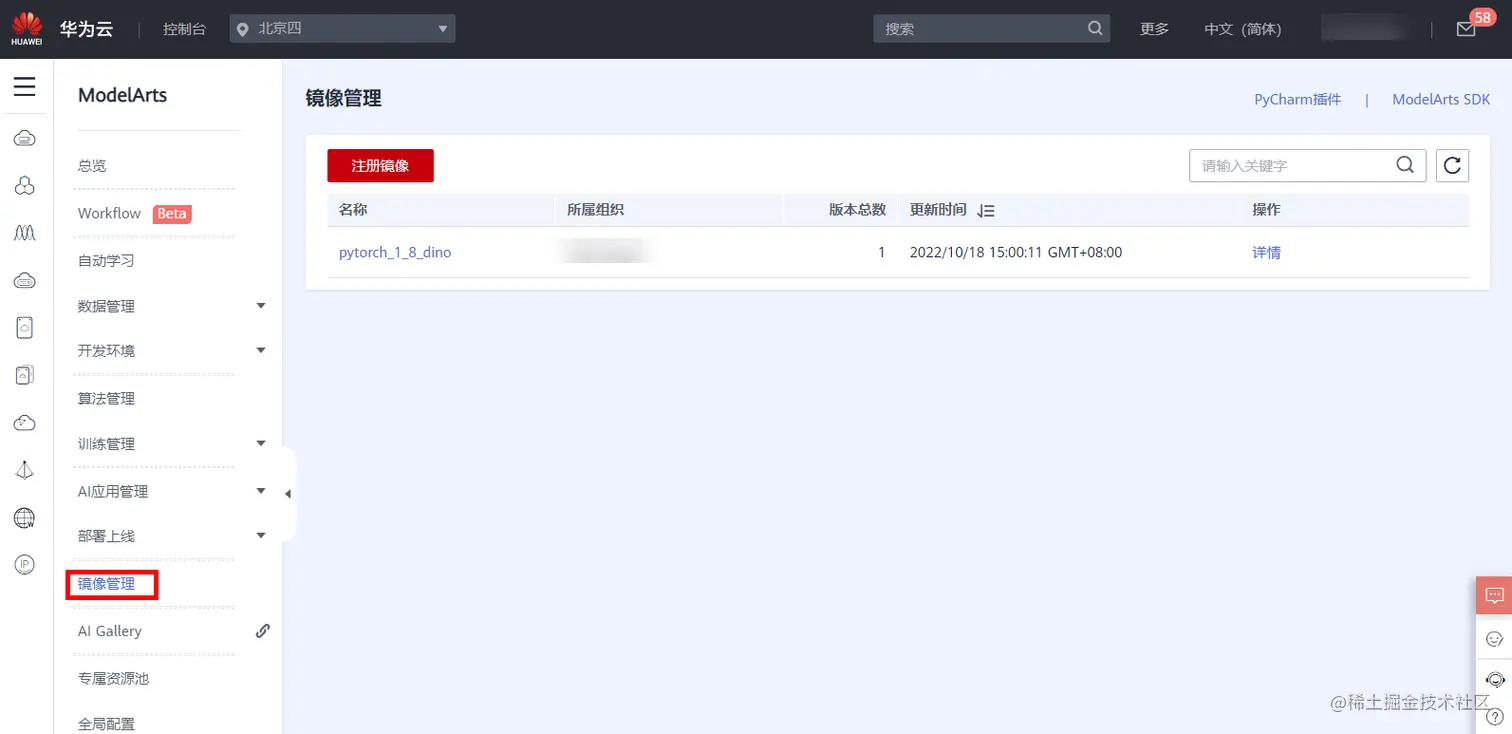This screenshot has height=734, width=1512.
Task: Sort by update time using sort icon
Action: (986, 211)
